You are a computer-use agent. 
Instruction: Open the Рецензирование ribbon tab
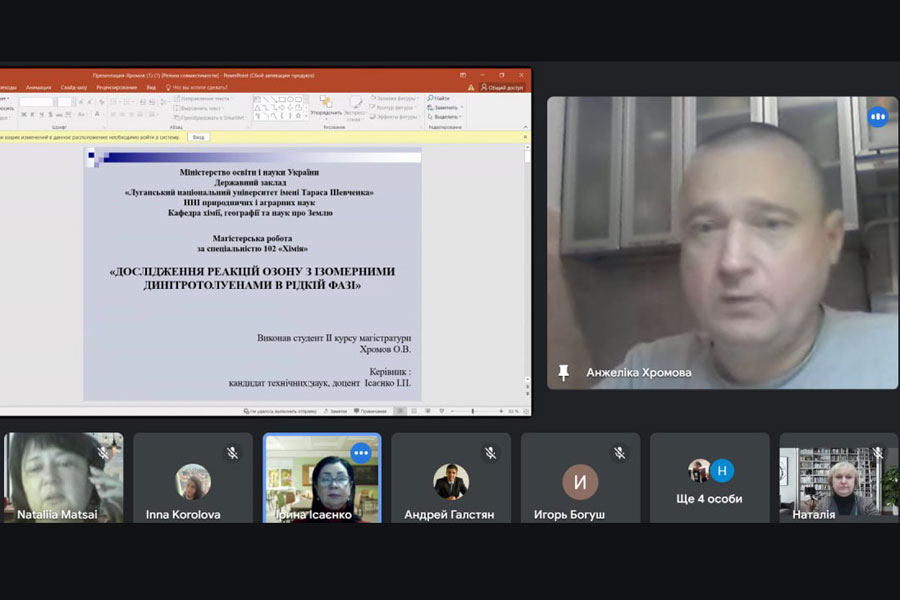(117, 87)
